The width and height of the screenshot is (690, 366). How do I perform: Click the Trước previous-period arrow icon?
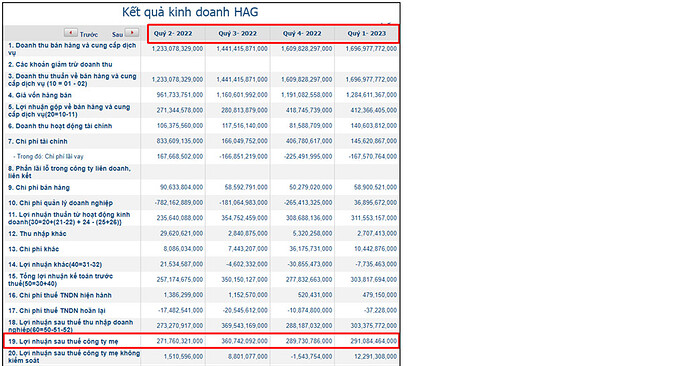[70, 33]
